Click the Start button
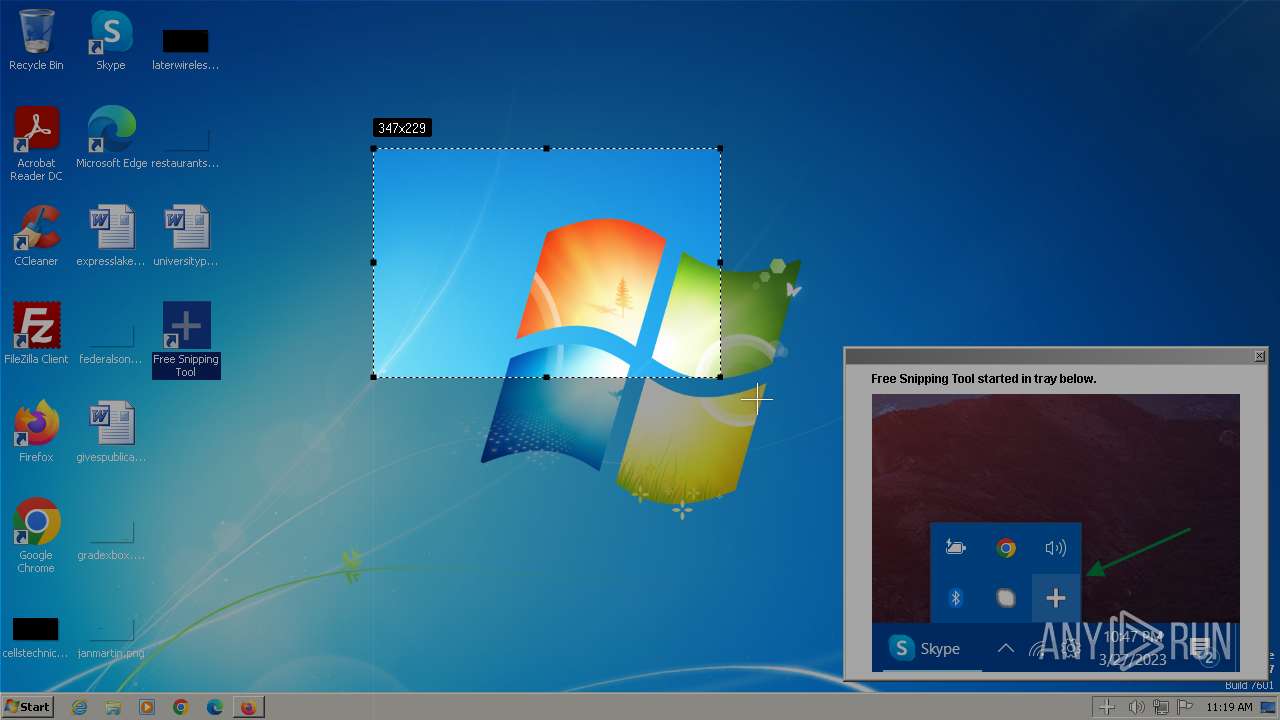 click(x=27, y=707)
